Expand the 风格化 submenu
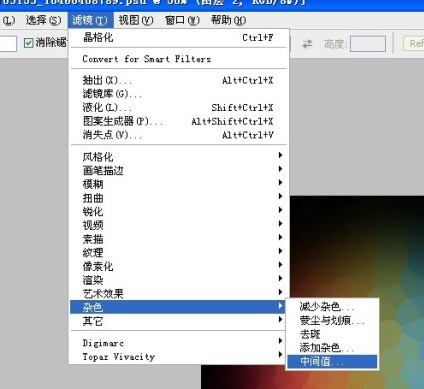 click(178, 157)
